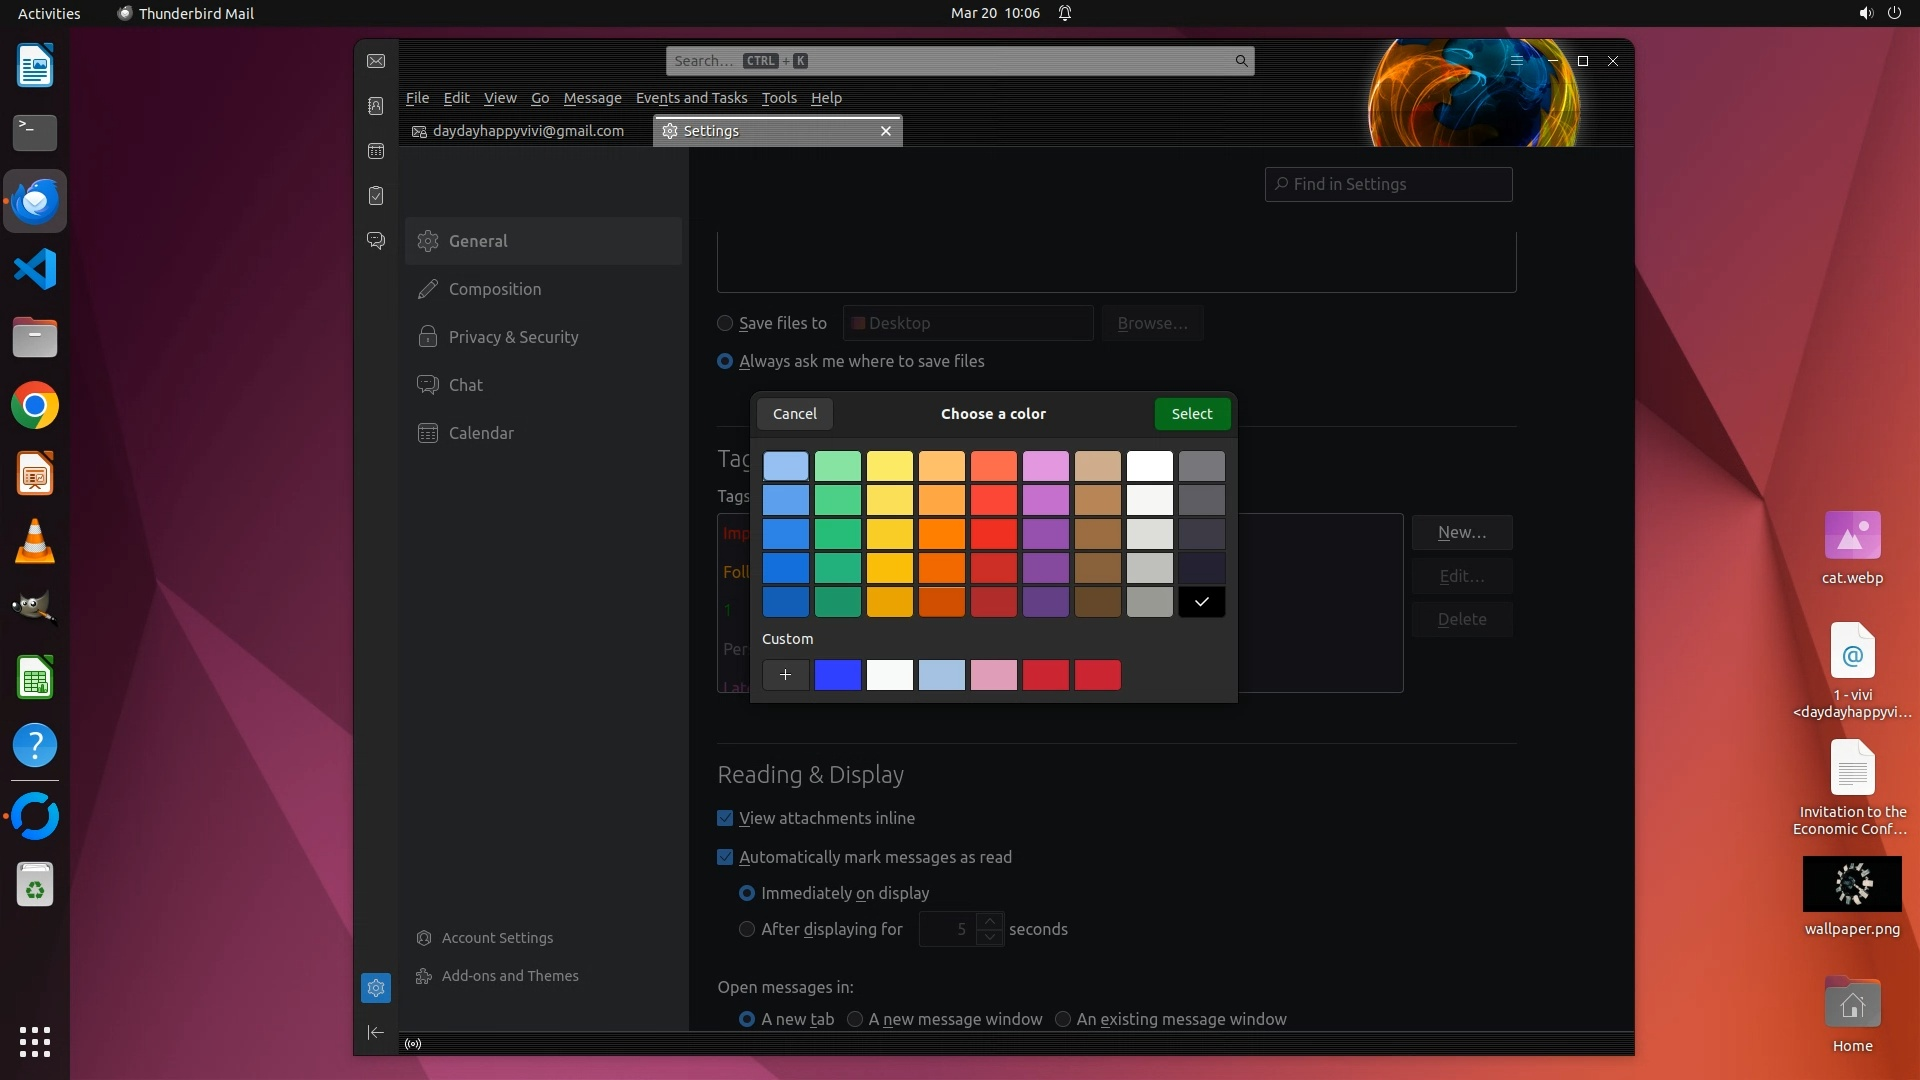Pick the bright blue custom color swatch
The width and height of the screenshot is (1920, 1080).
(x=837, y=675)
